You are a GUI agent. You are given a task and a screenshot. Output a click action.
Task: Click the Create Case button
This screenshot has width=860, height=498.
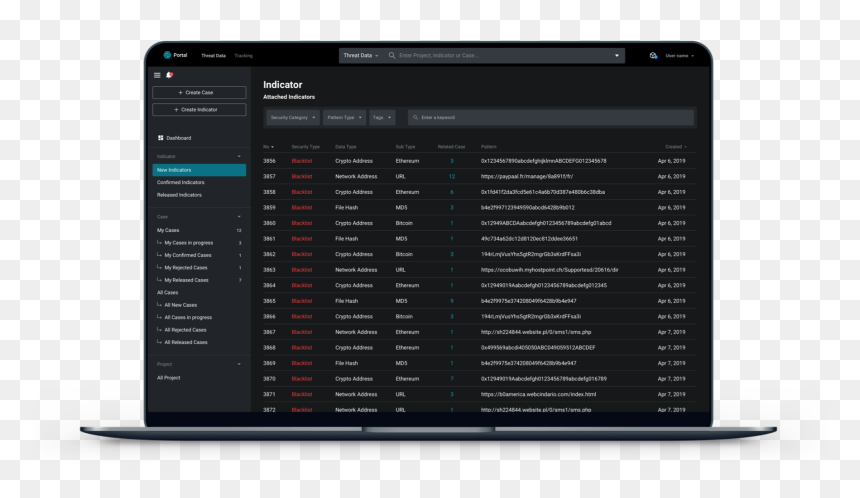coord(199,92)
